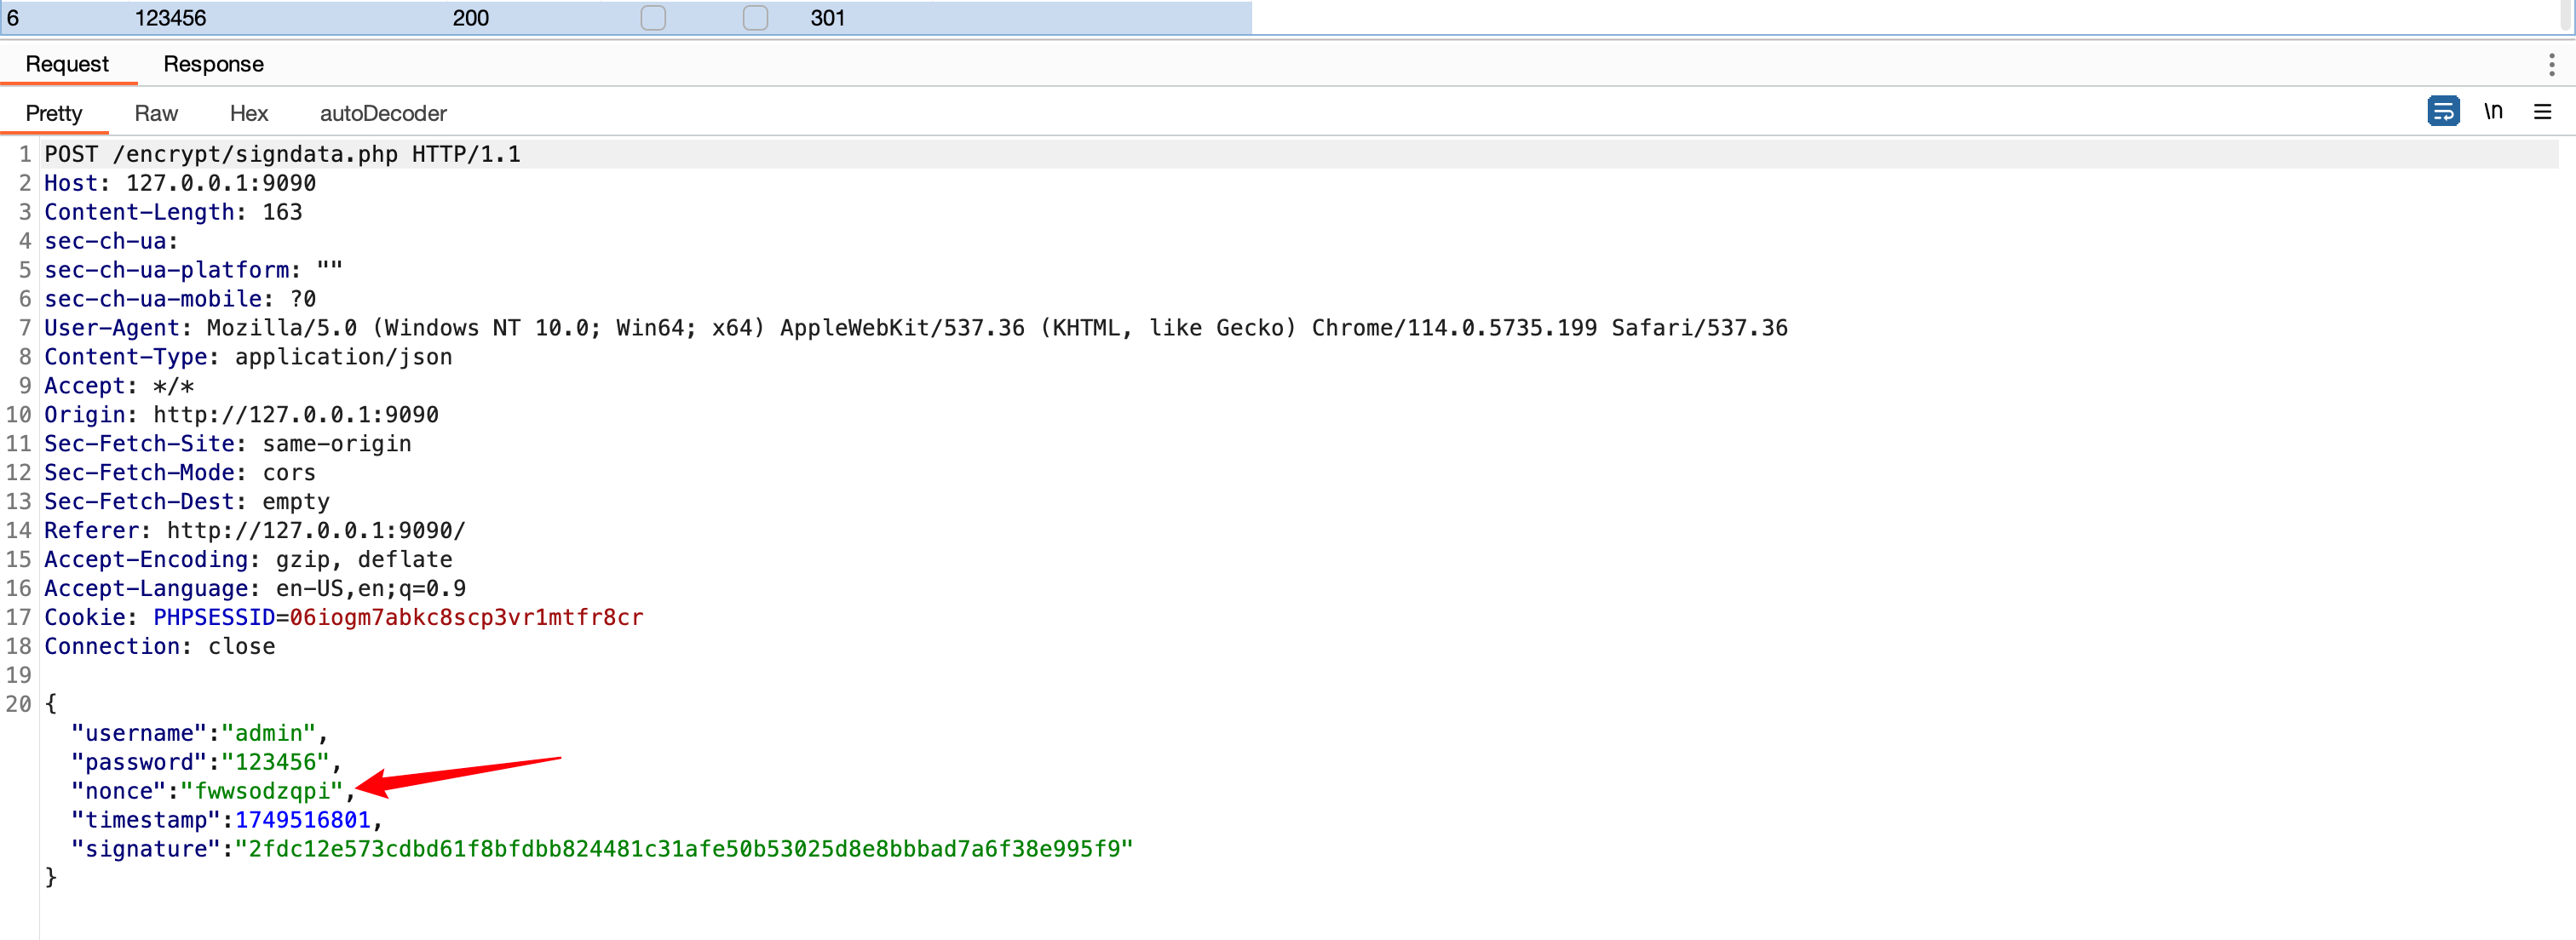Click the Connection: close line
The image size is (2576, 940).
(160, 647)
